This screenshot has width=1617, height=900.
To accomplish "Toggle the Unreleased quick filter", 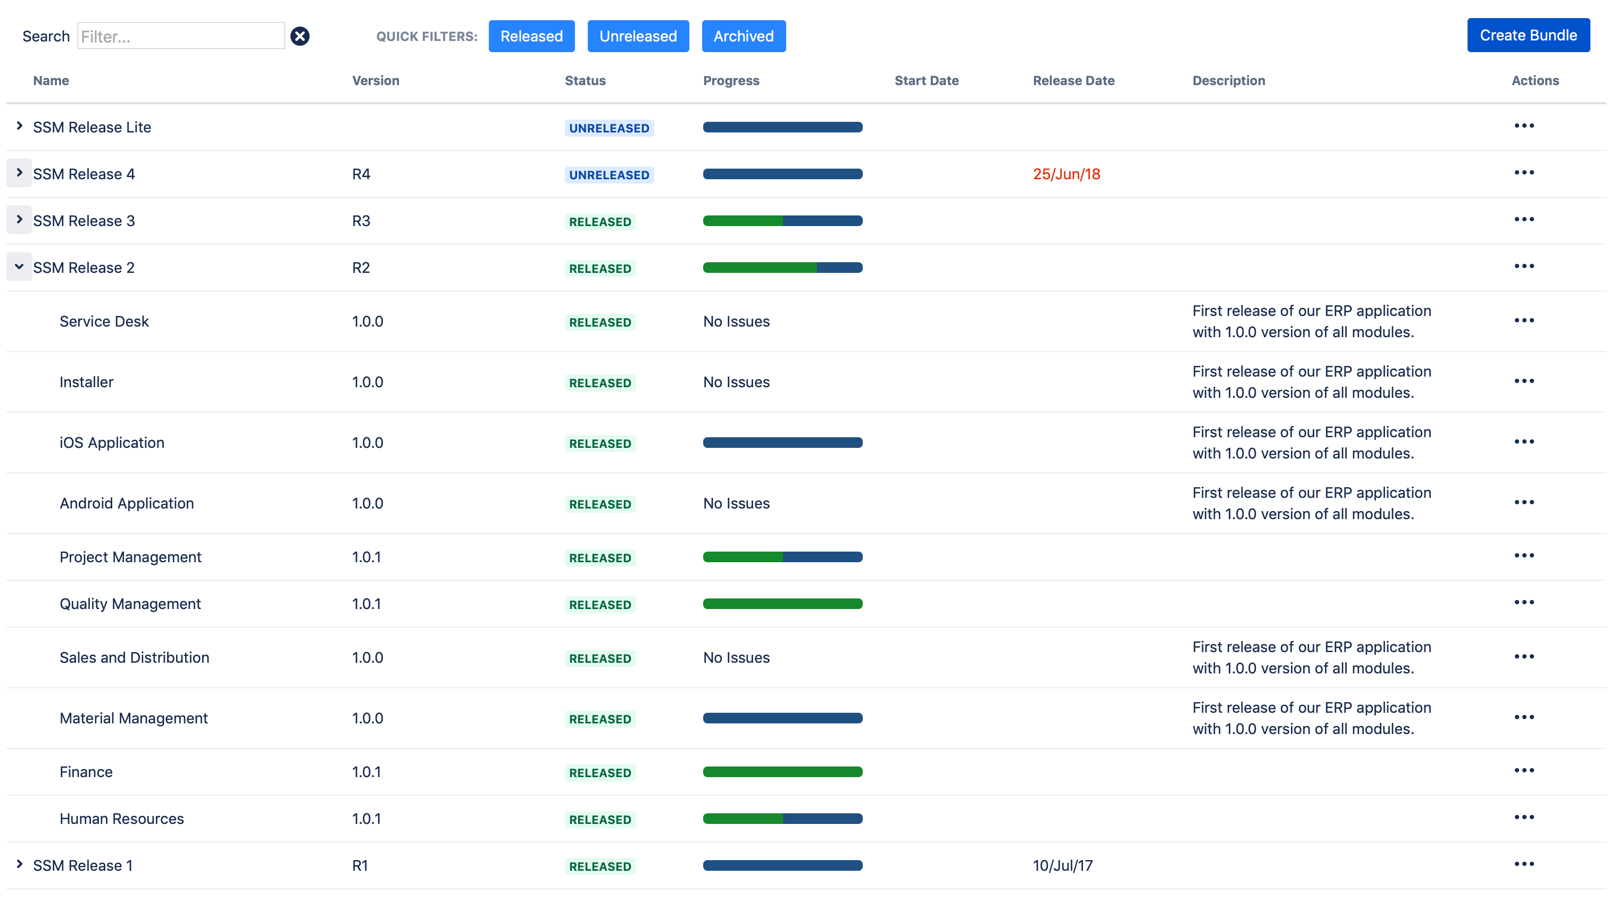I will point(637,36).
